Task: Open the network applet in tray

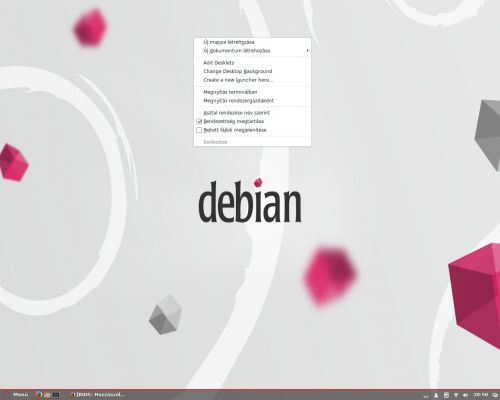Action: tap(456, 395)
